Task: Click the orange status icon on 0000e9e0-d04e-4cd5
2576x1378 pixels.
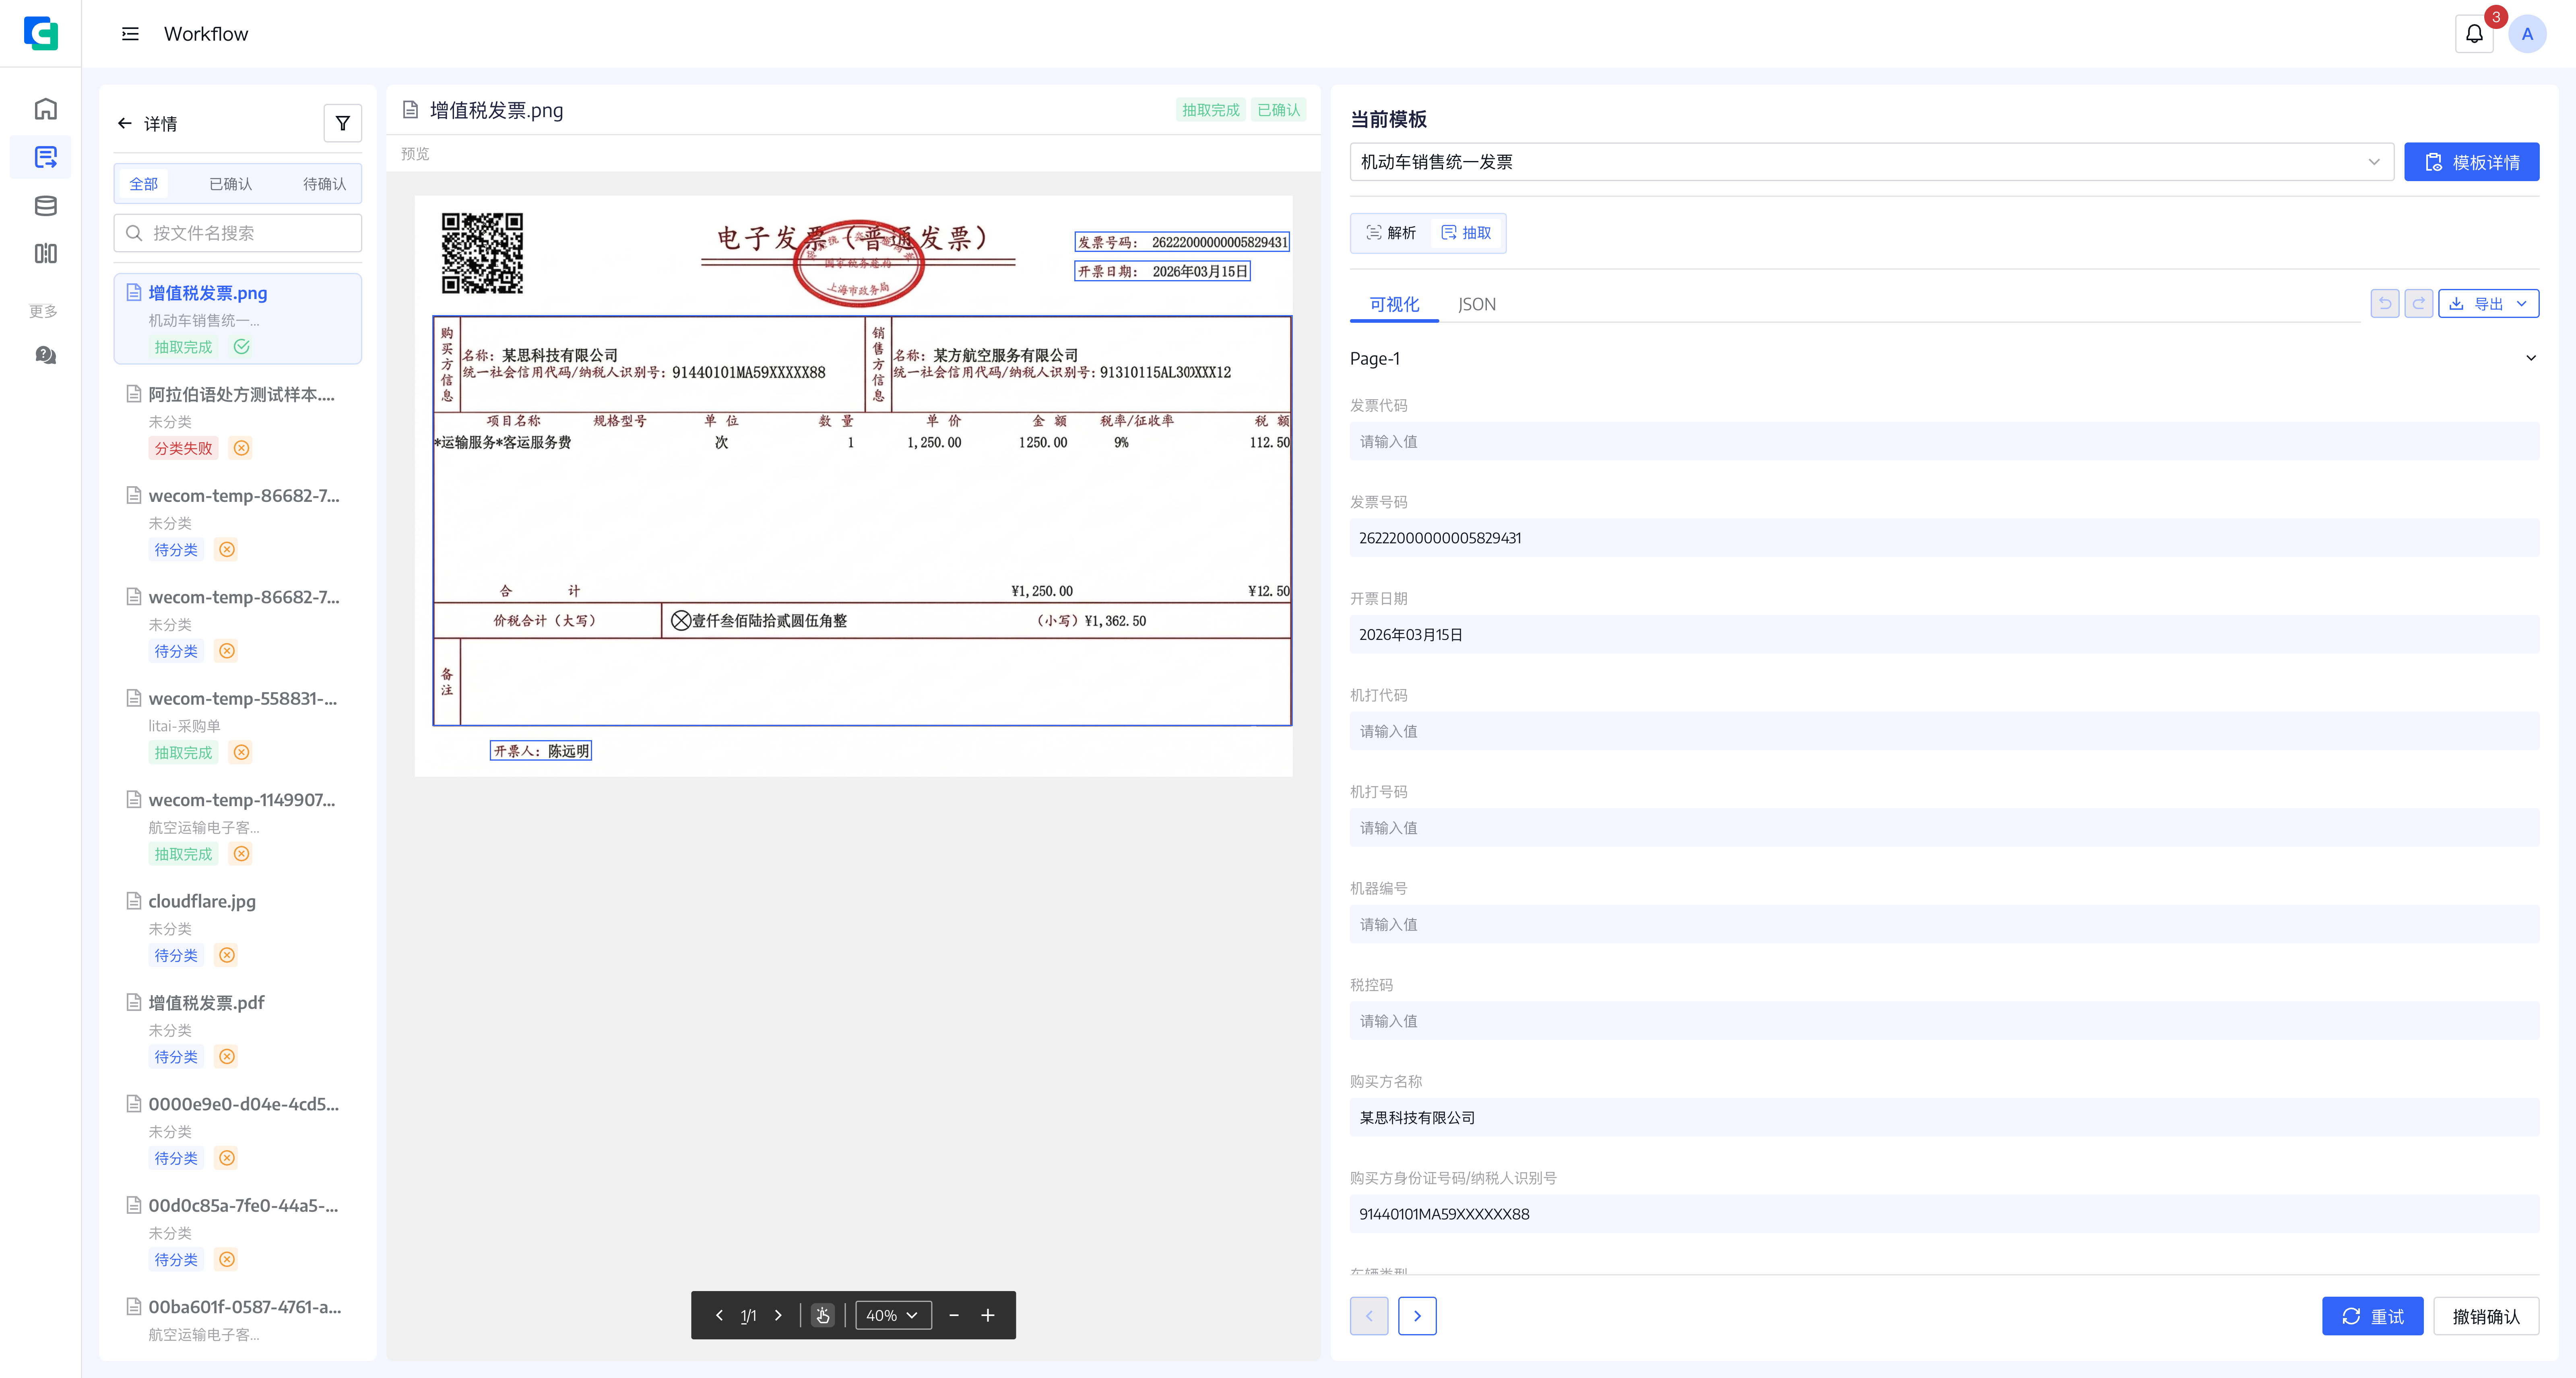Action: tap(227, 1158)
